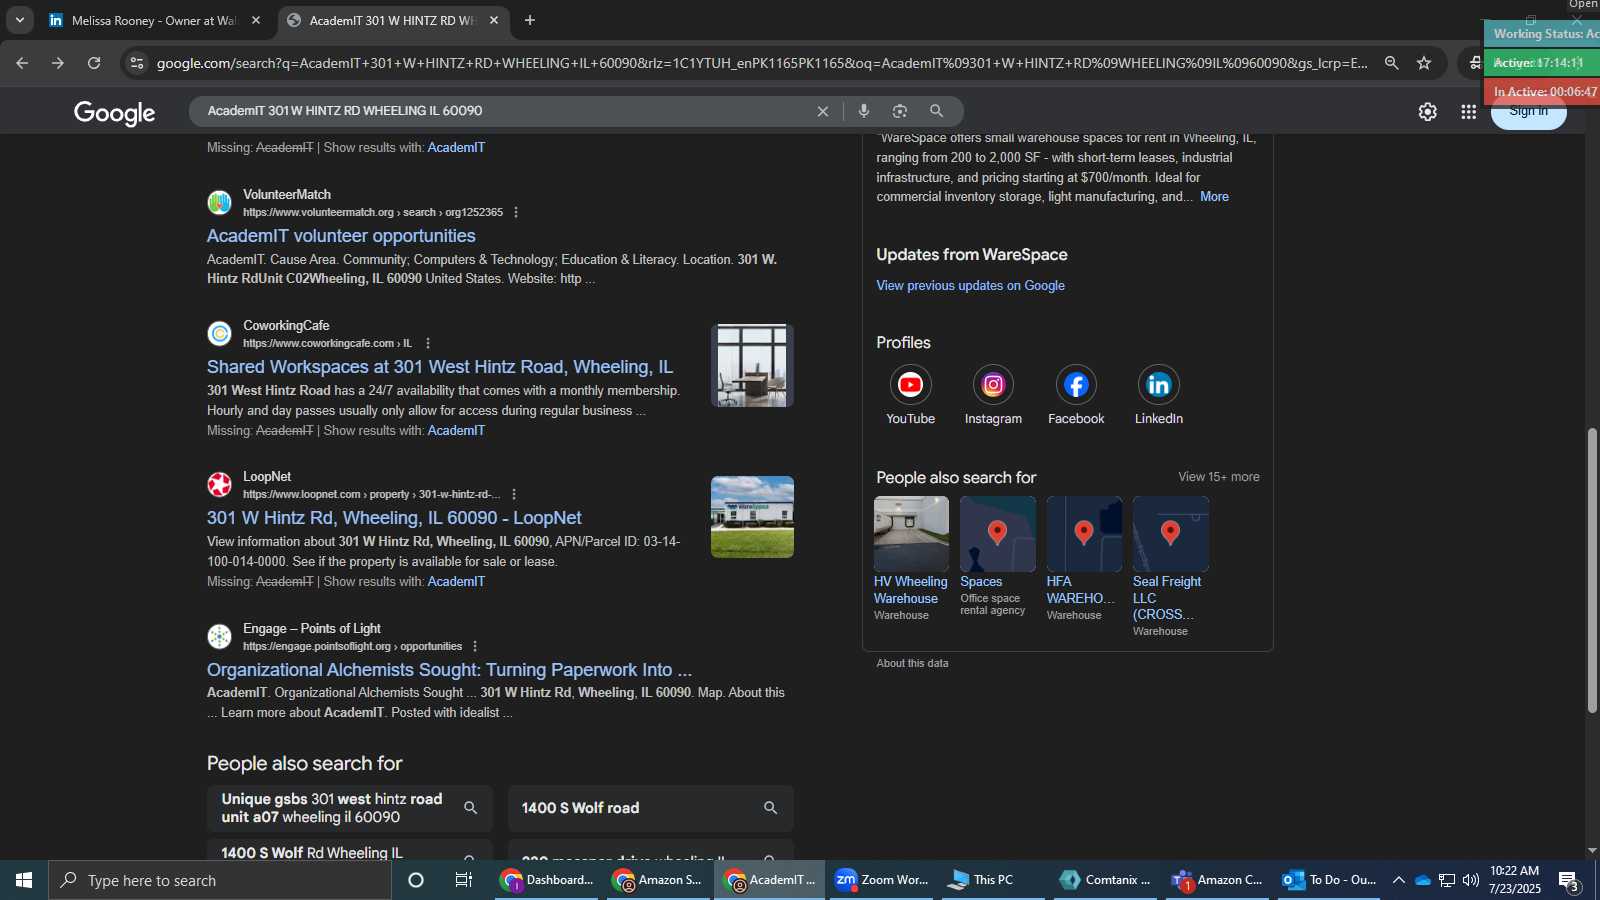This screenshot has height=900, width=1600.
Task: Expand the WareSpace description with More
Action: pos(1214,197)
